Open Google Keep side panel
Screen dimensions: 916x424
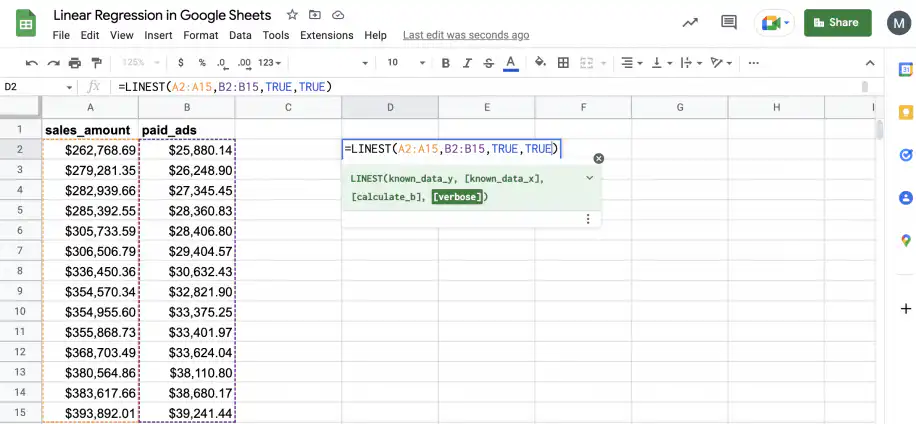(905, 112)
